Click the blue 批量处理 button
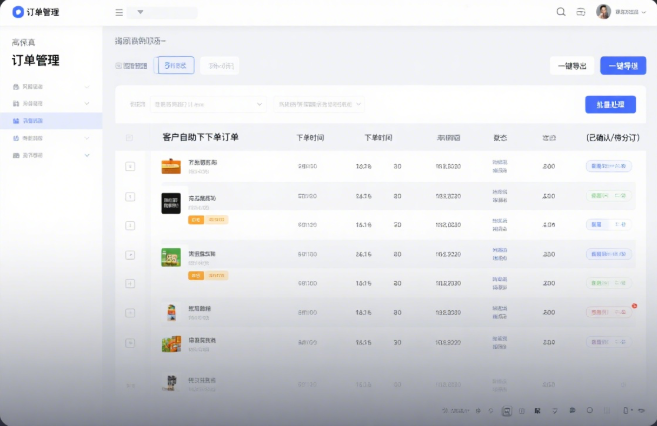 (610, 104)
